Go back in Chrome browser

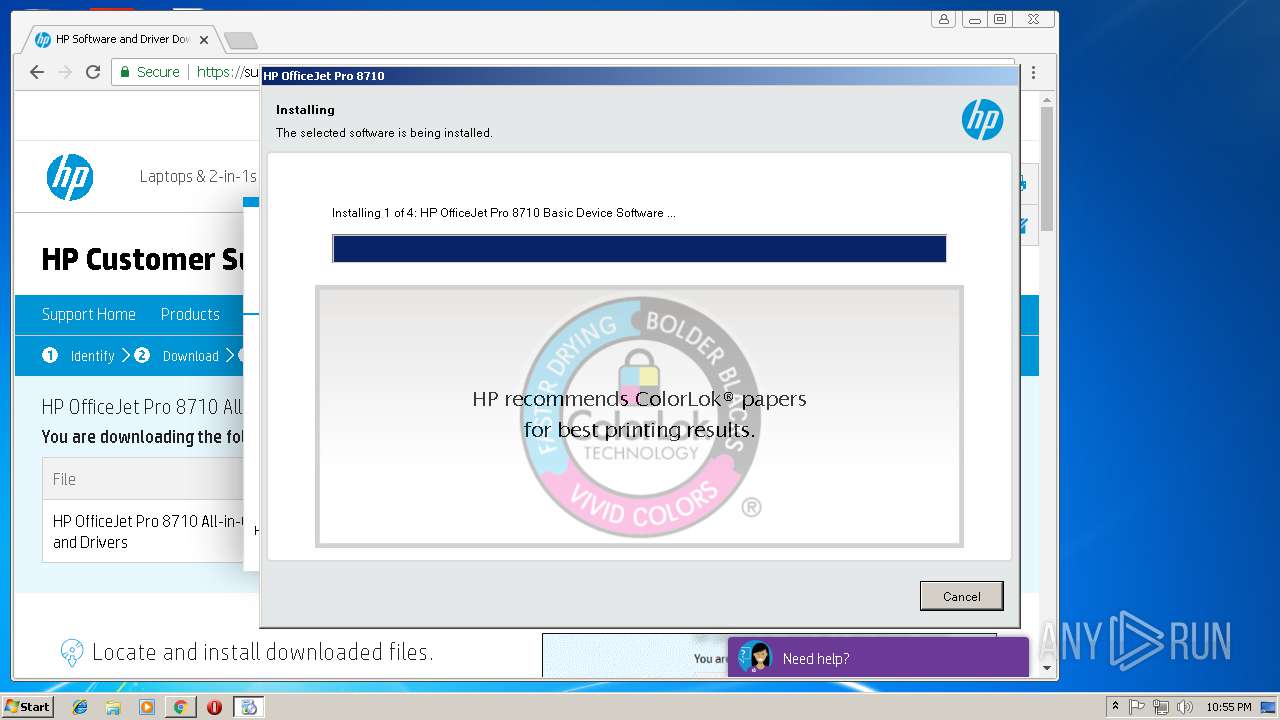[37, 72]
